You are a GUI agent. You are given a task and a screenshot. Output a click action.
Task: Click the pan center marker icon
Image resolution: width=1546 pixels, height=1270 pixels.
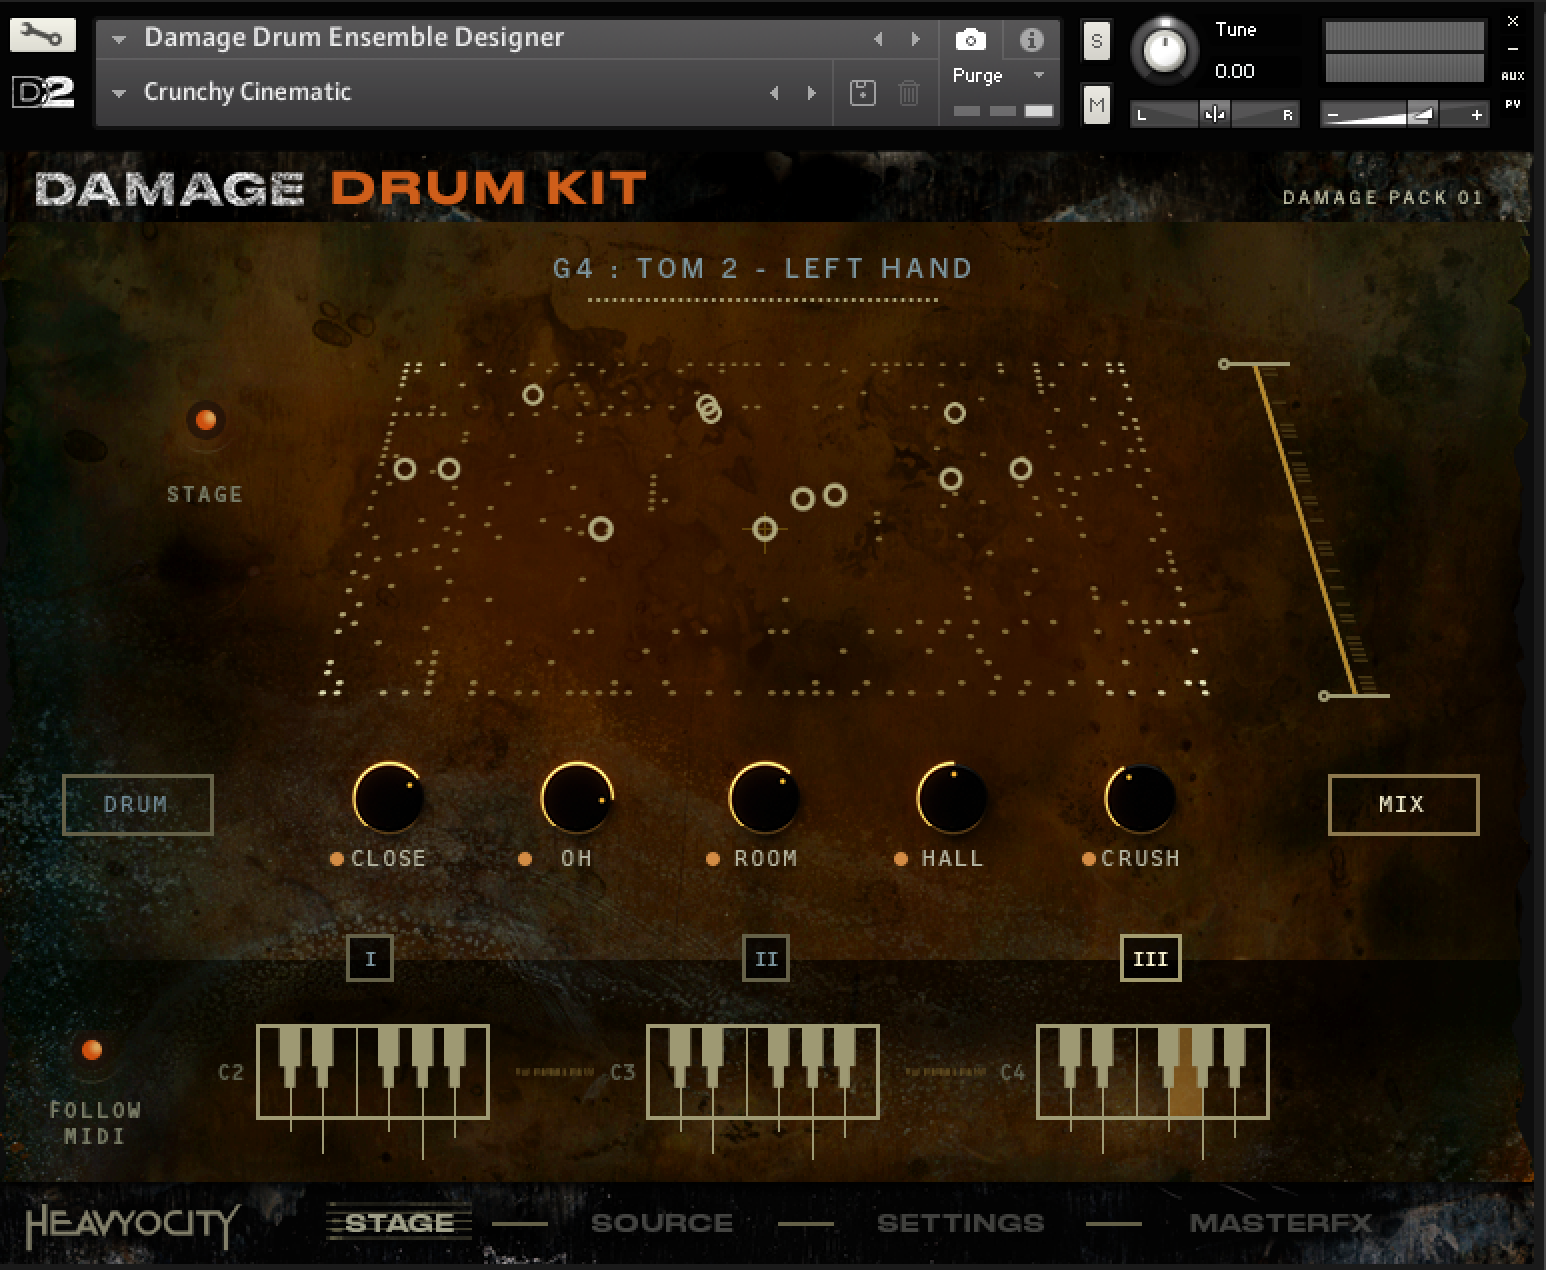[1215, 115]
